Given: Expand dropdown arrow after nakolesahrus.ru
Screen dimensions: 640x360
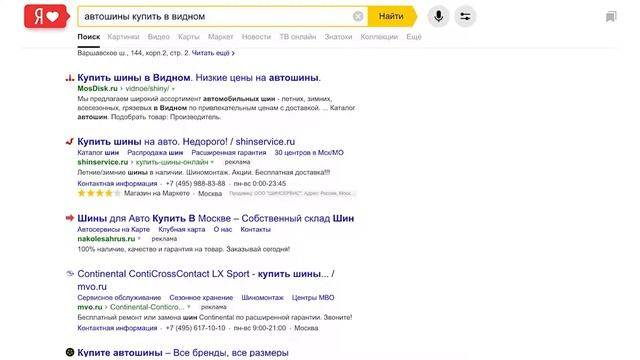Looking at the screenshot, I should (x=139, y=239).
